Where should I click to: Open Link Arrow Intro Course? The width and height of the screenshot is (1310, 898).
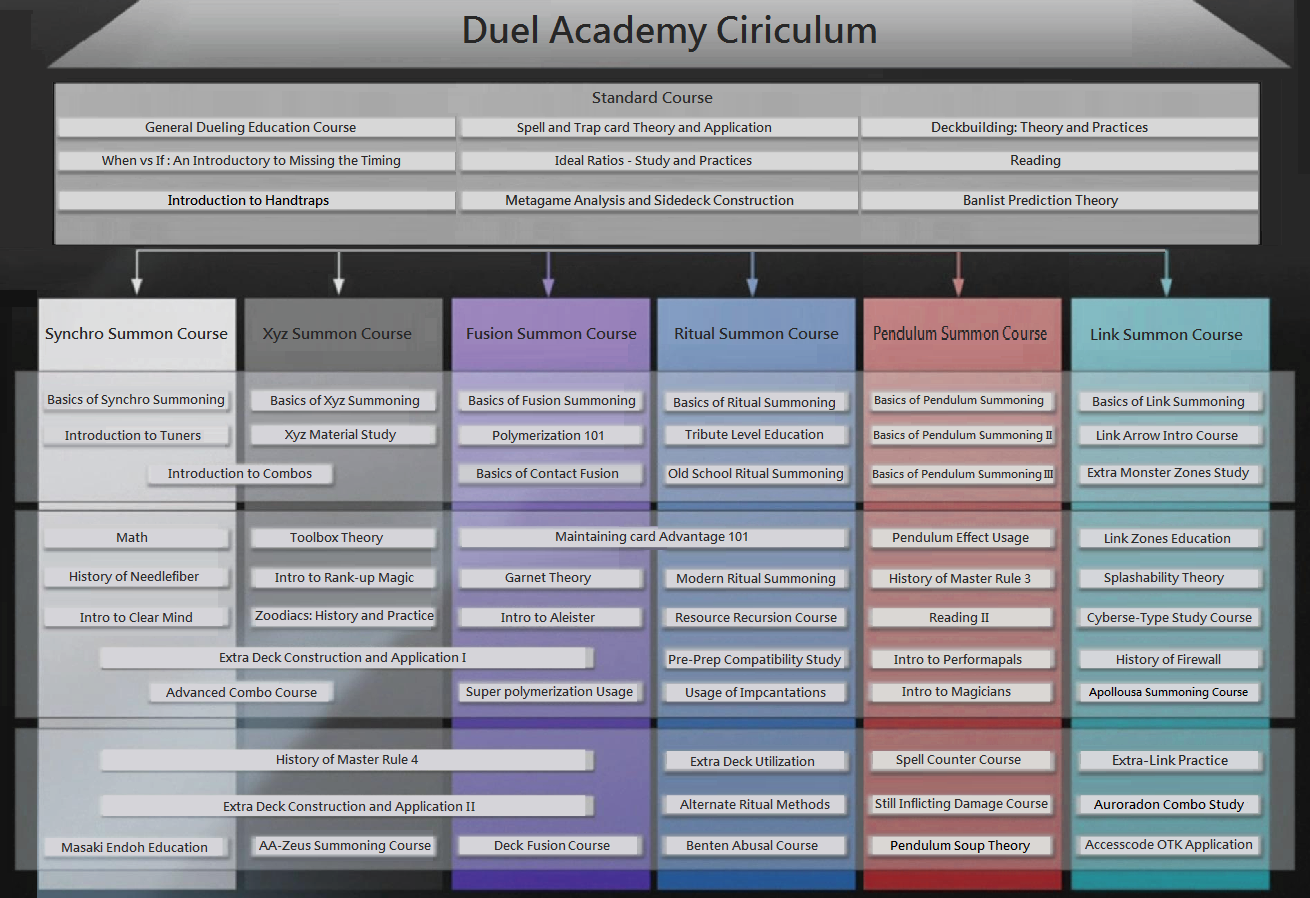click(x=1169, y=435)
